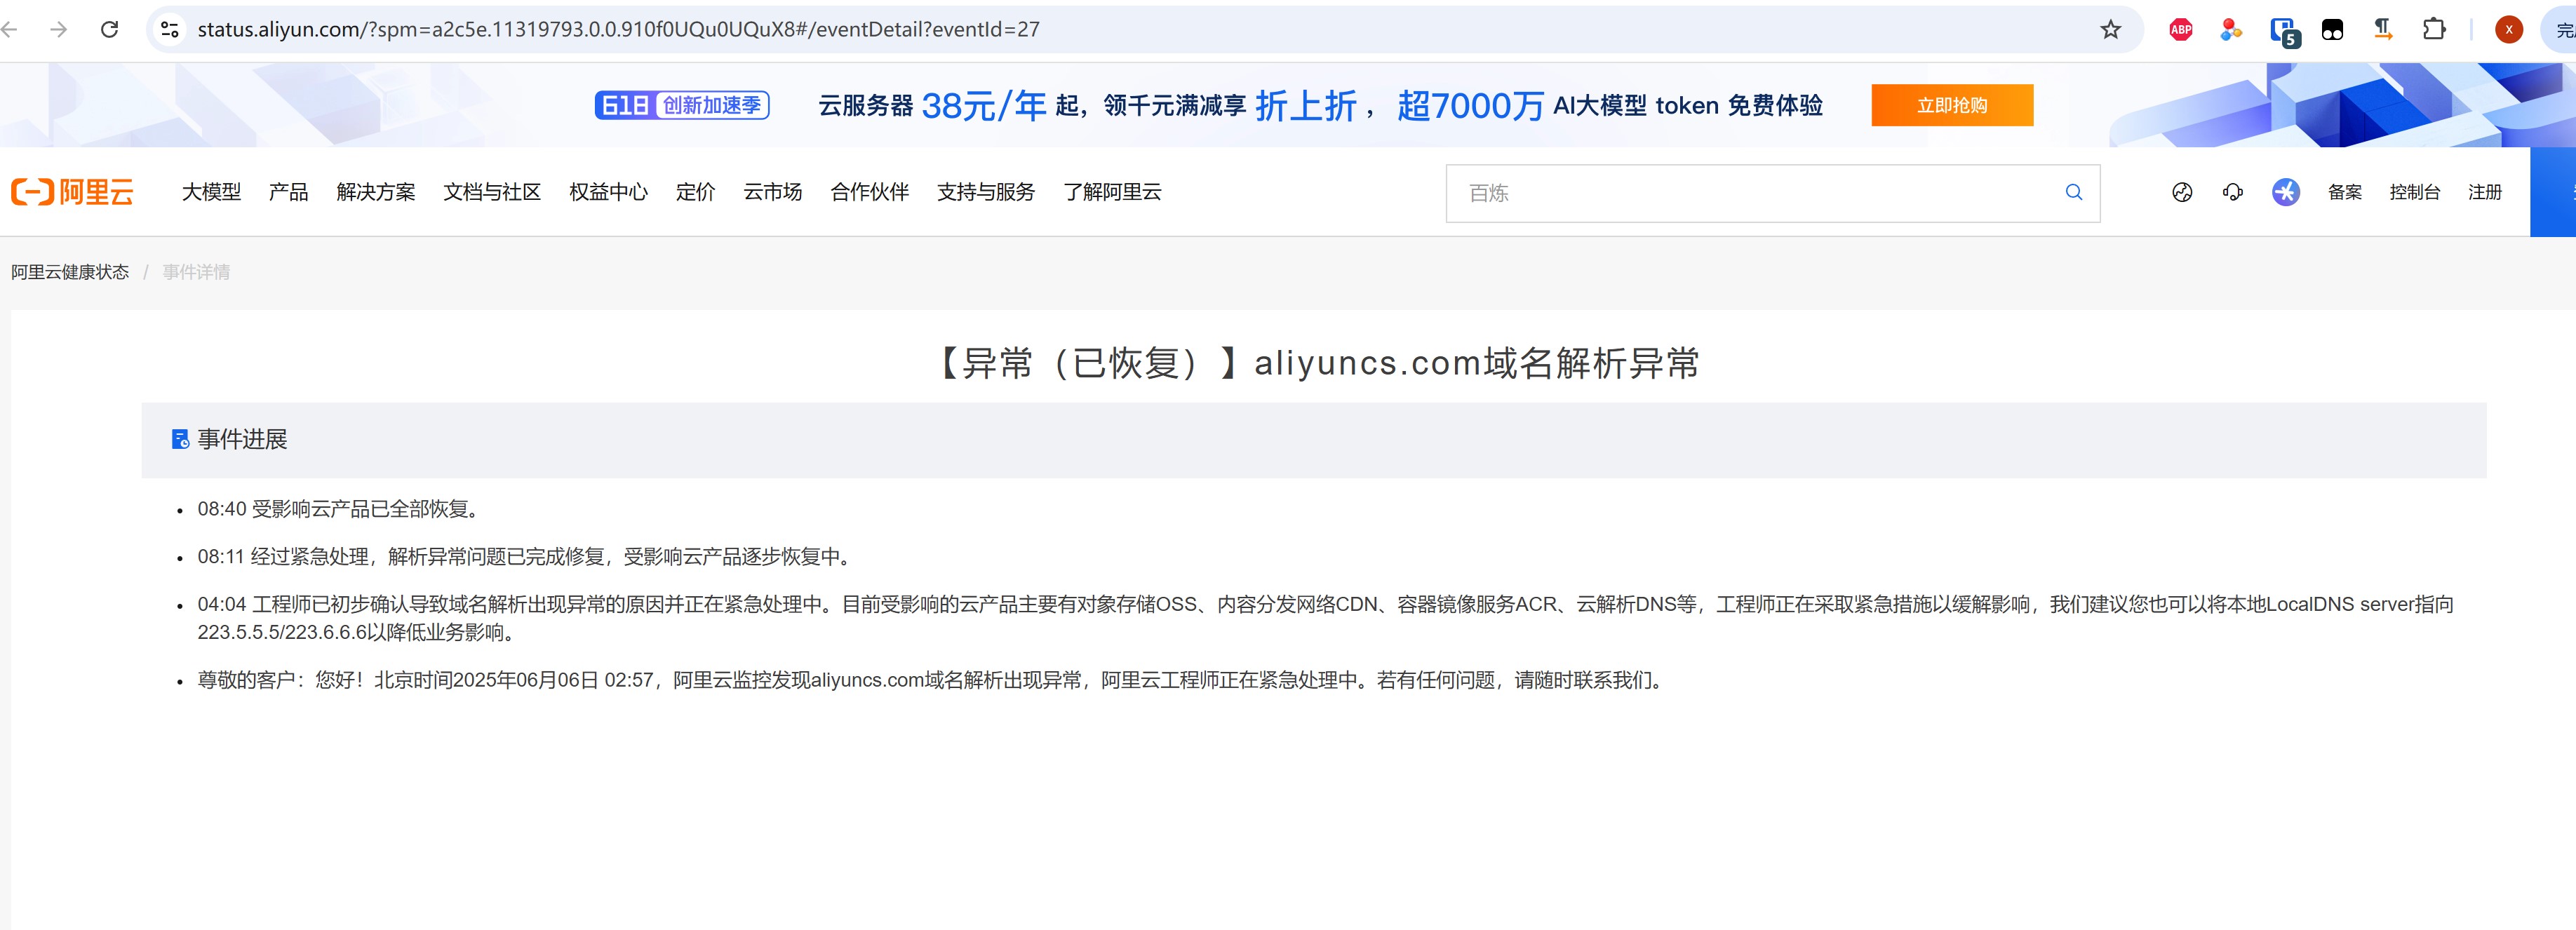This screenshot has width=2576, height=930.
Task: Open the headset customer service icon
Action: [2233, 192]
